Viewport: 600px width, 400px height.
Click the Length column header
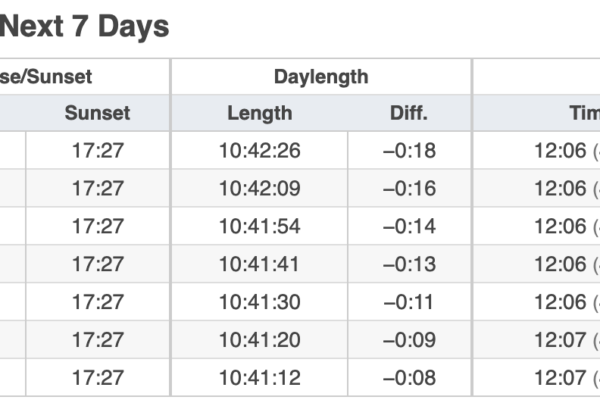(260, 113)
